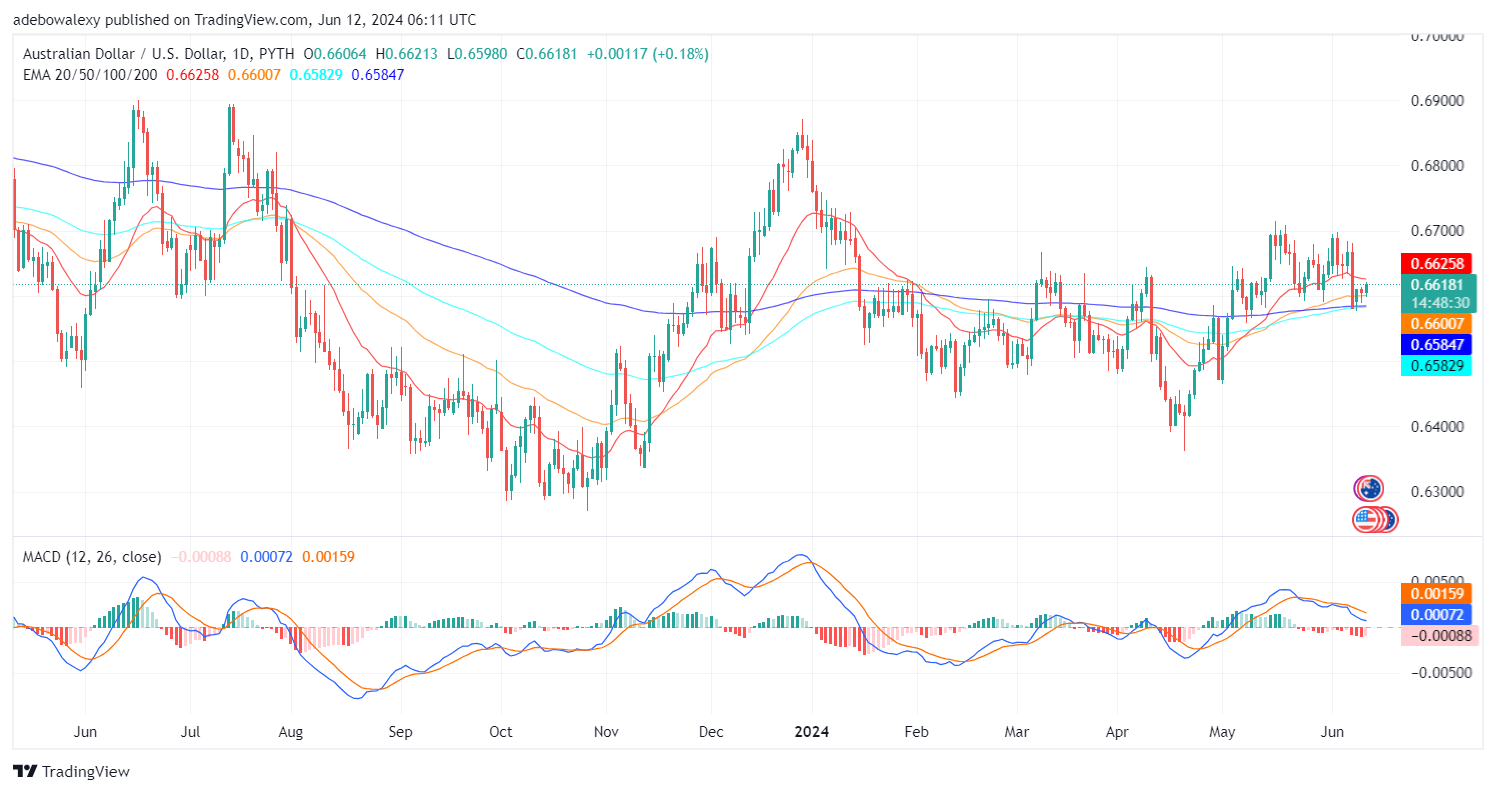Click the Jul time axis label
This screenshot has height=793, width=1496.
[190, 731]
